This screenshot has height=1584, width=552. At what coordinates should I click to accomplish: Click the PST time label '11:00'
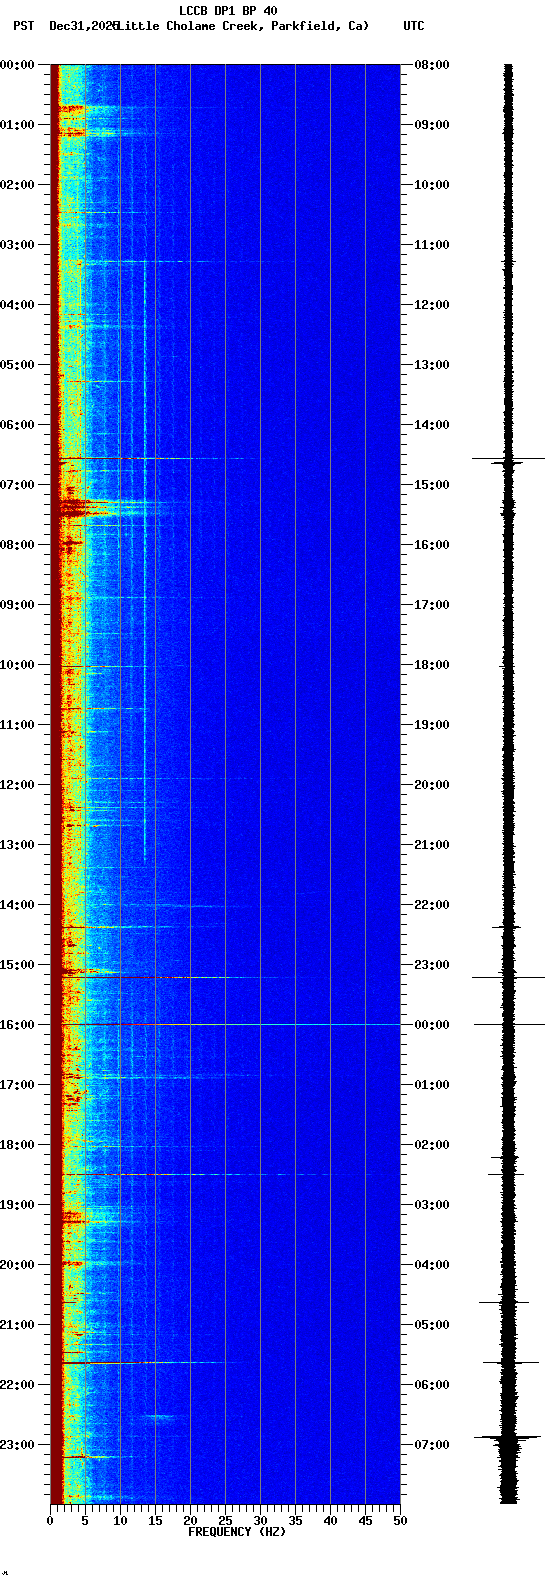(17, 725)
